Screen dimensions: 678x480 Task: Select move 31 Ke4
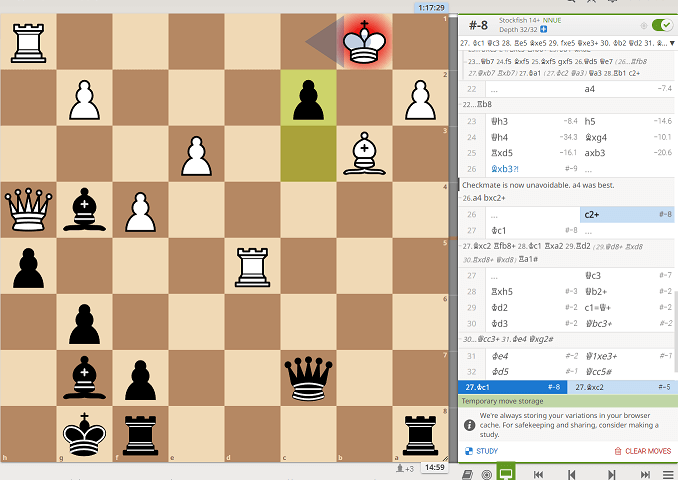pos(532,356)
